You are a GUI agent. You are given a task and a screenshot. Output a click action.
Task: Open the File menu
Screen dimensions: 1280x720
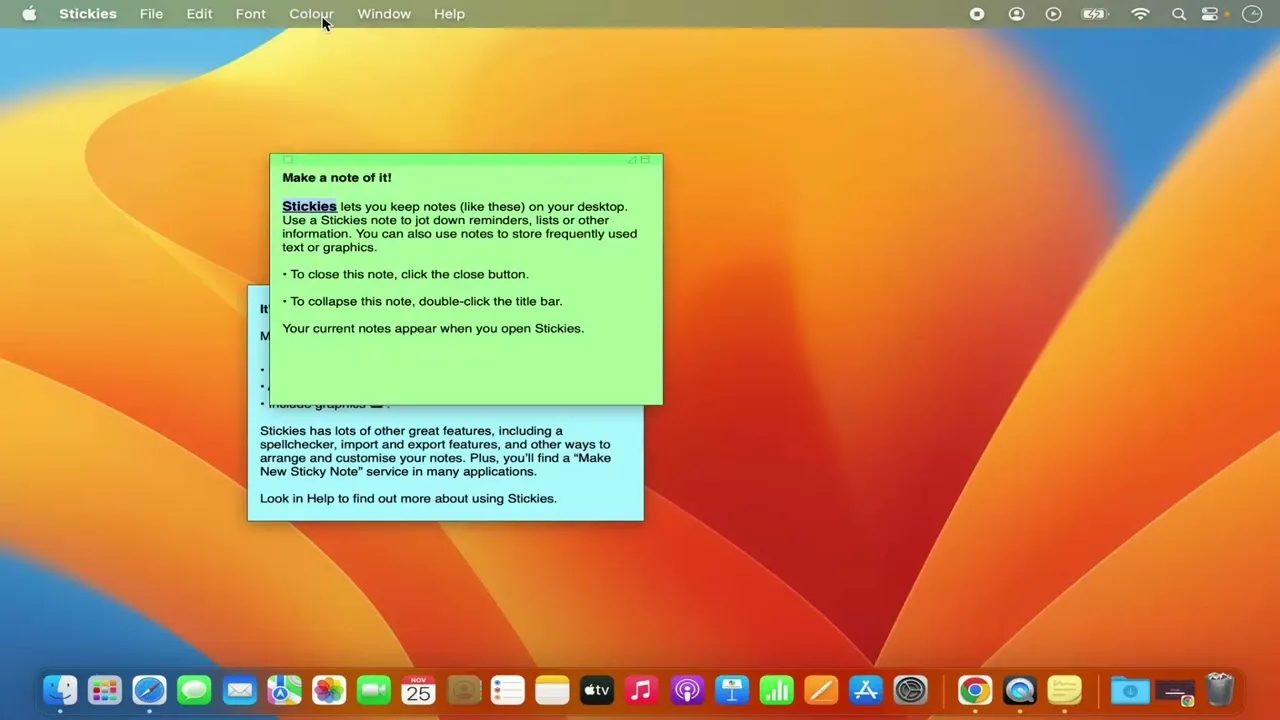click(151, 14)
